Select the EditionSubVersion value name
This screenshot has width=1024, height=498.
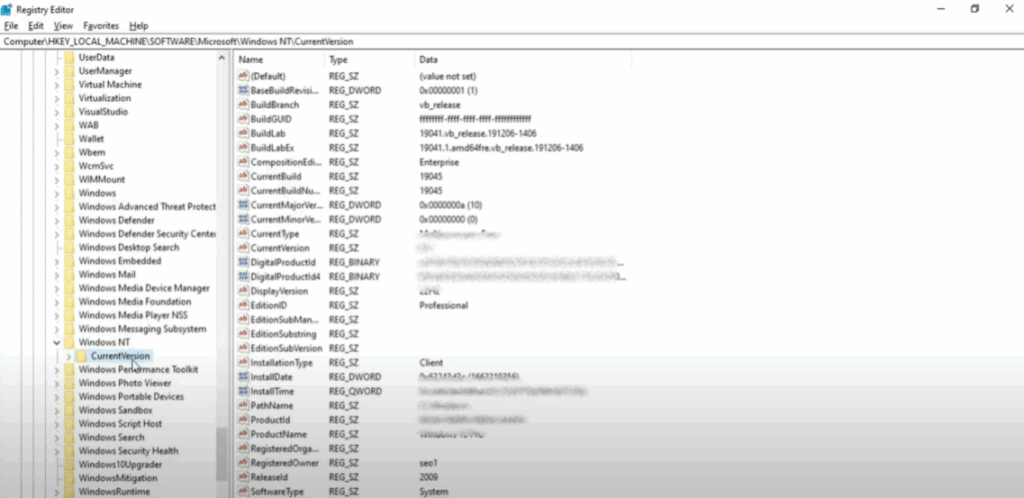point(286,349)
